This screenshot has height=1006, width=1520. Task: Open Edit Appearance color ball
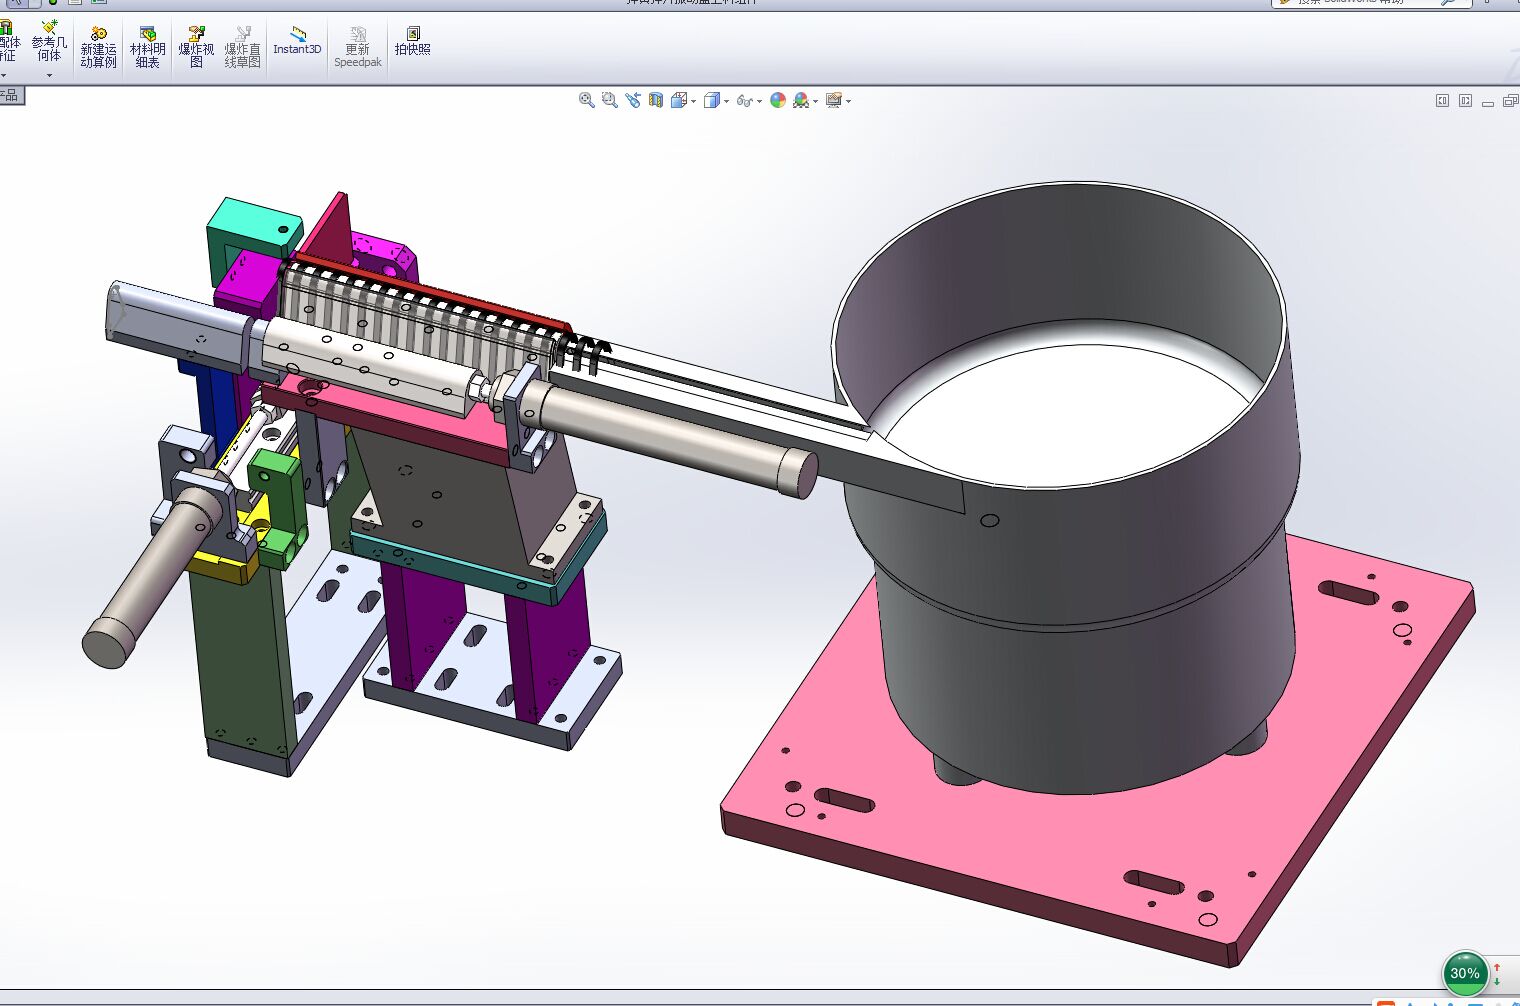(x=778, y=100)
